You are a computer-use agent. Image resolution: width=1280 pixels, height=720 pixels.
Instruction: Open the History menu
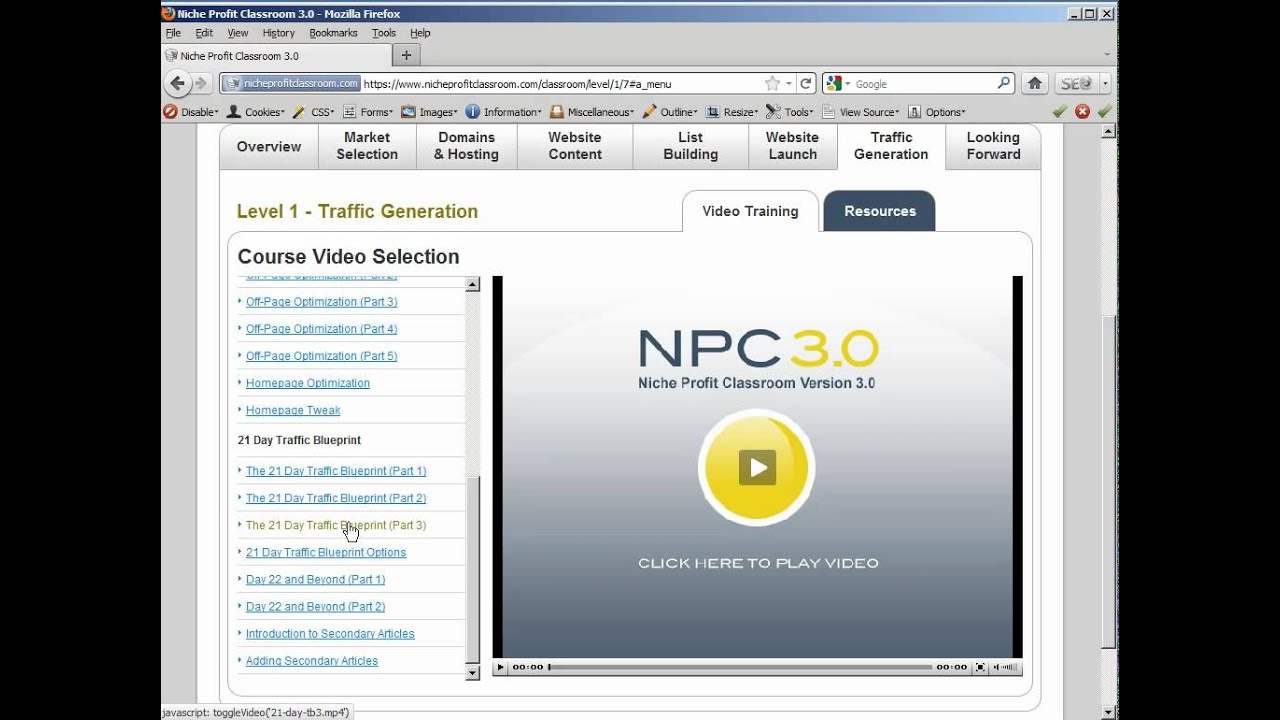click(x=278, y=33)
